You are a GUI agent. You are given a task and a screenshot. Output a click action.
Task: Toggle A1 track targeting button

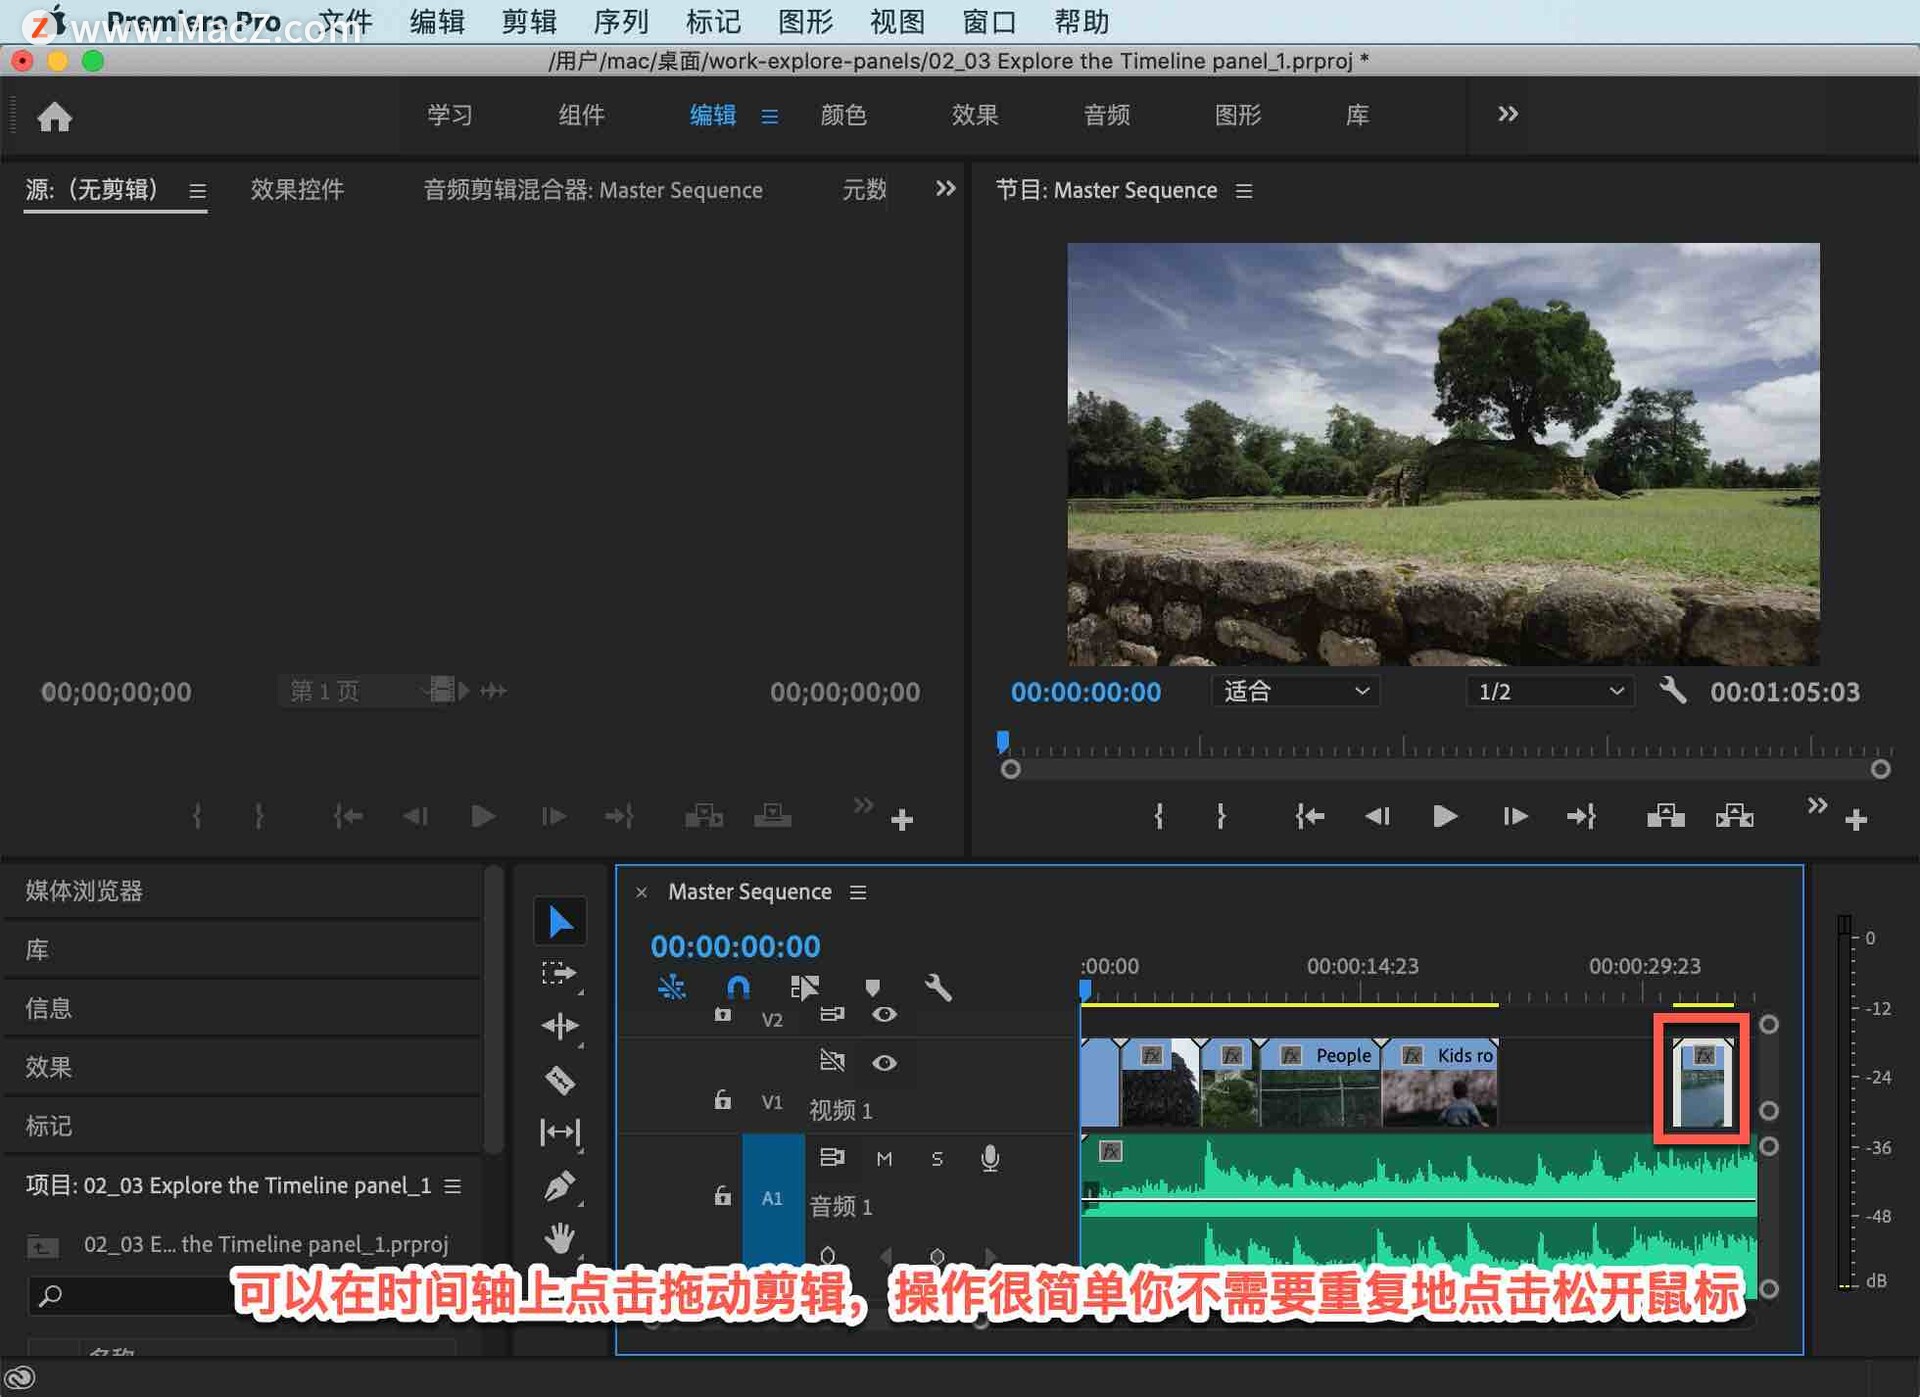772,1198
